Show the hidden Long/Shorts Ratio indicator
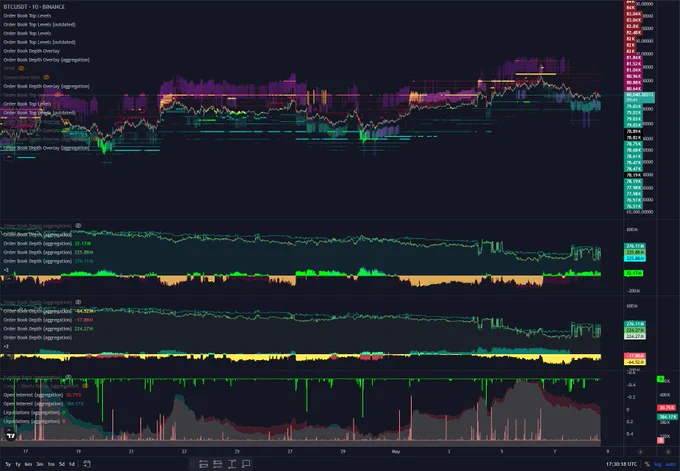Screen dimensions: 680x471 pyautogui.click(x=85, y=386)
